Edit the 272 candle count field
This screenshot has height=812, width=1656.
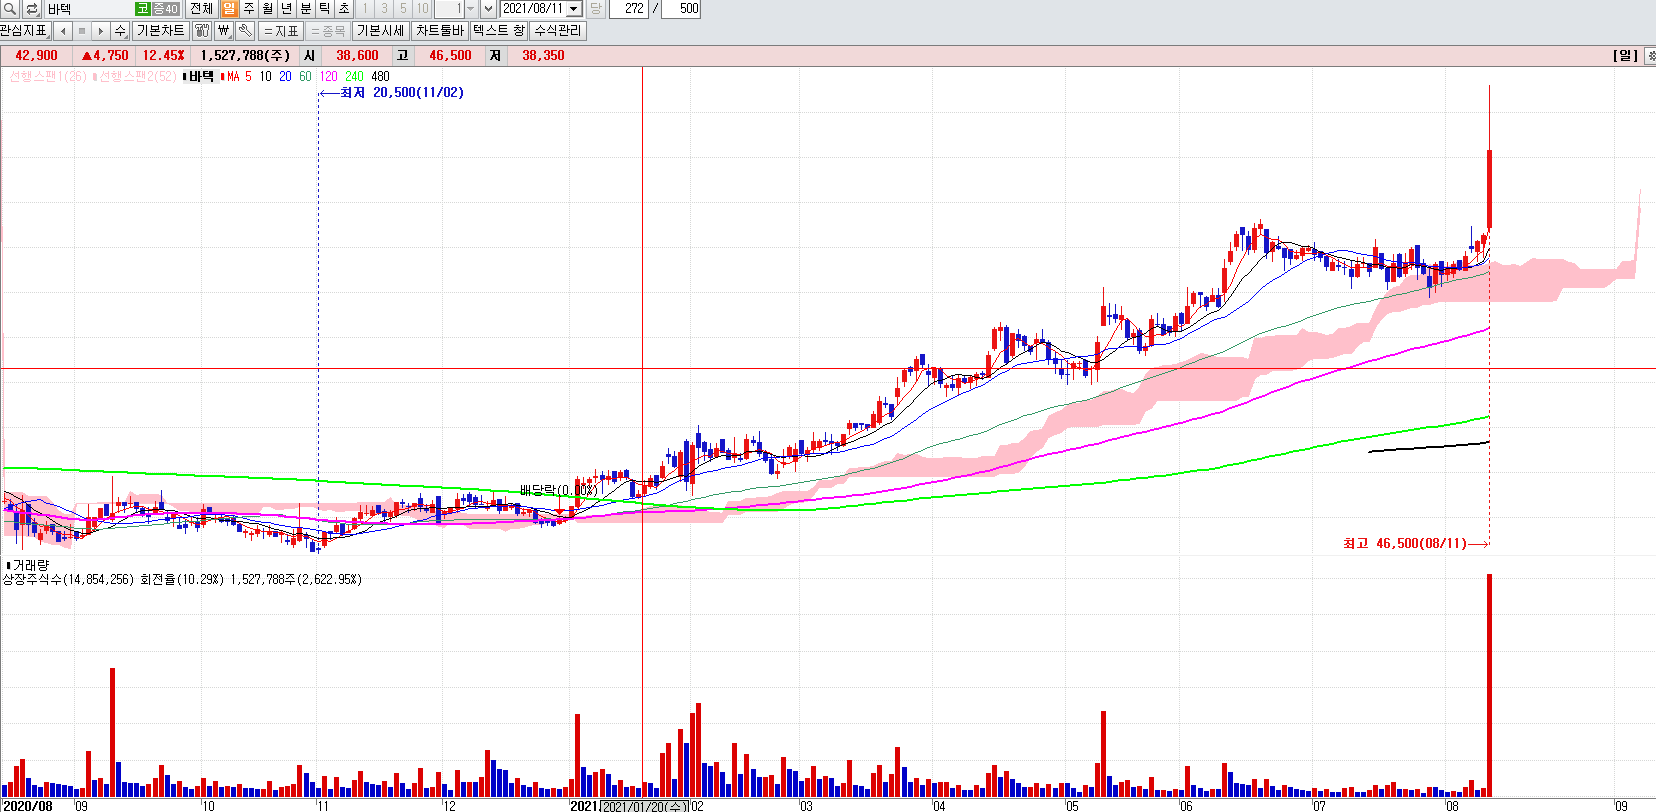tap(629, 9)
